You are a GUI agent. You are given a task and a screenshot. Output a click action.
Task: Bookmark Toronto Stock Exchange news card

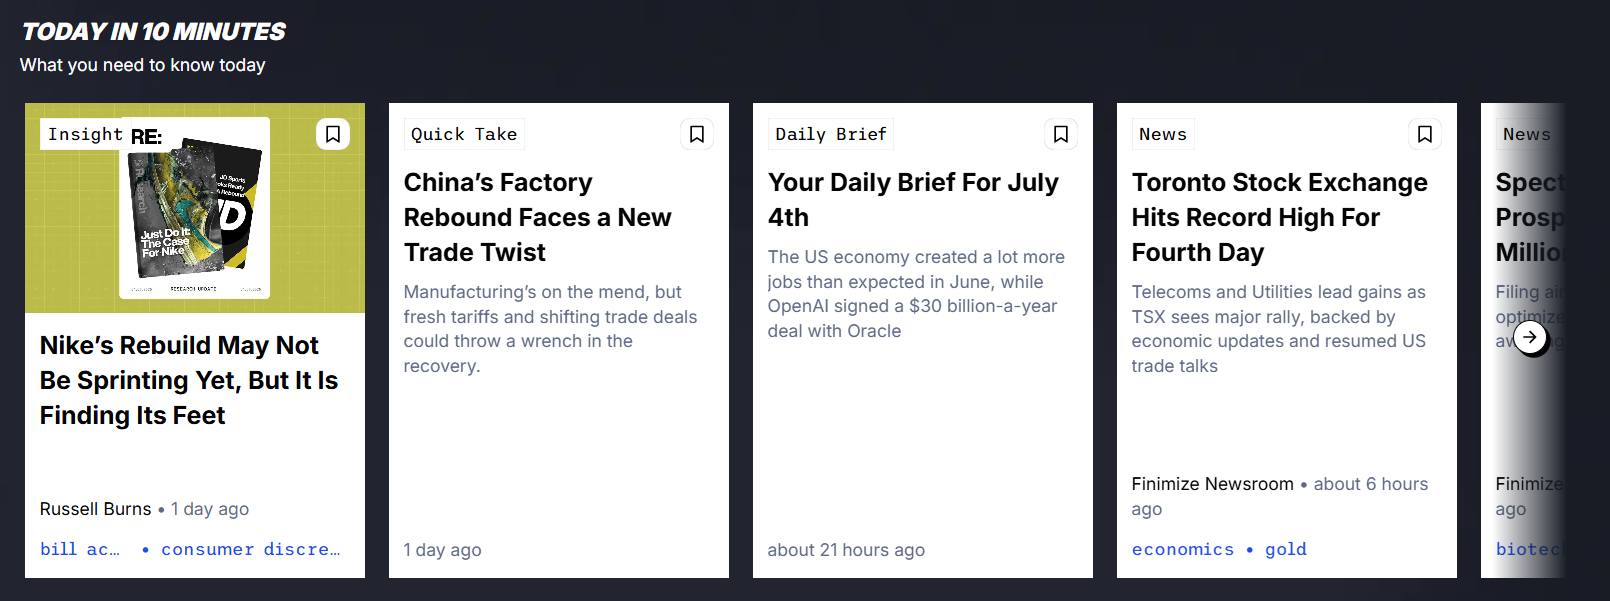pyautogui.click(x=1425, y=134)
